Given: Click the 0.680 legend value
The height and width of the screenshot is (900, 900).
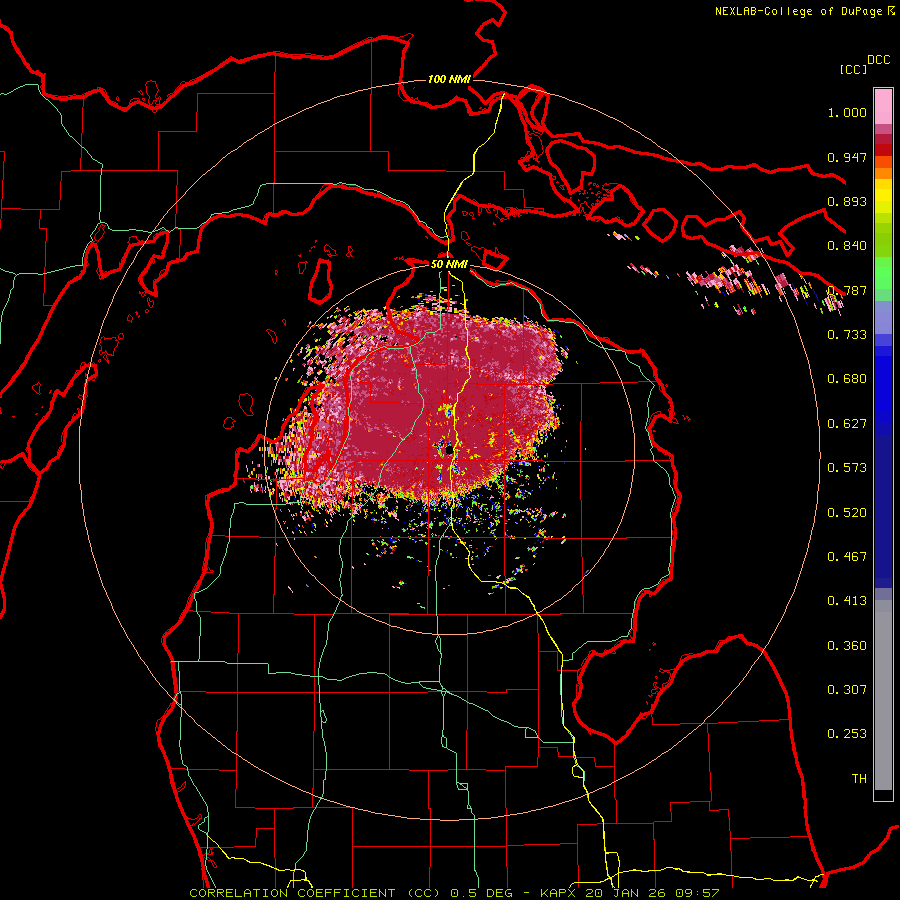Looking at the screenshot, I should tap(847, 379).
